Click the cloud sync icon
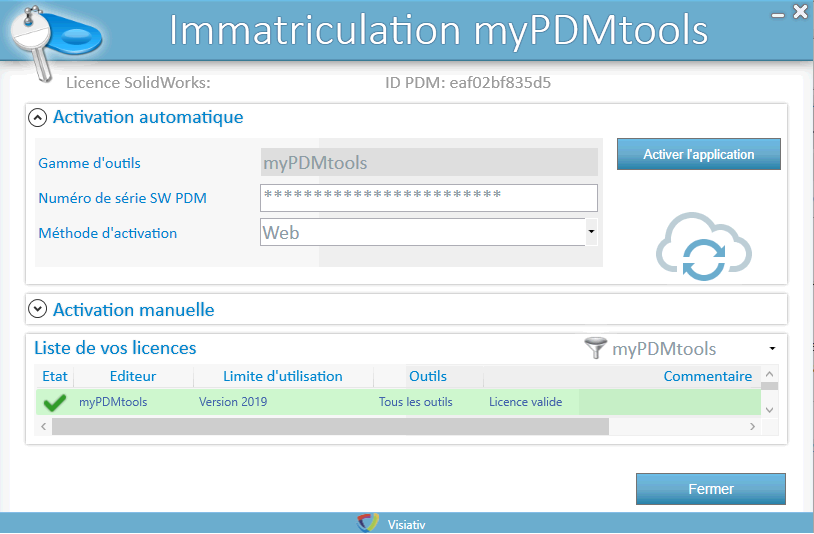 (x=703, y=248)
